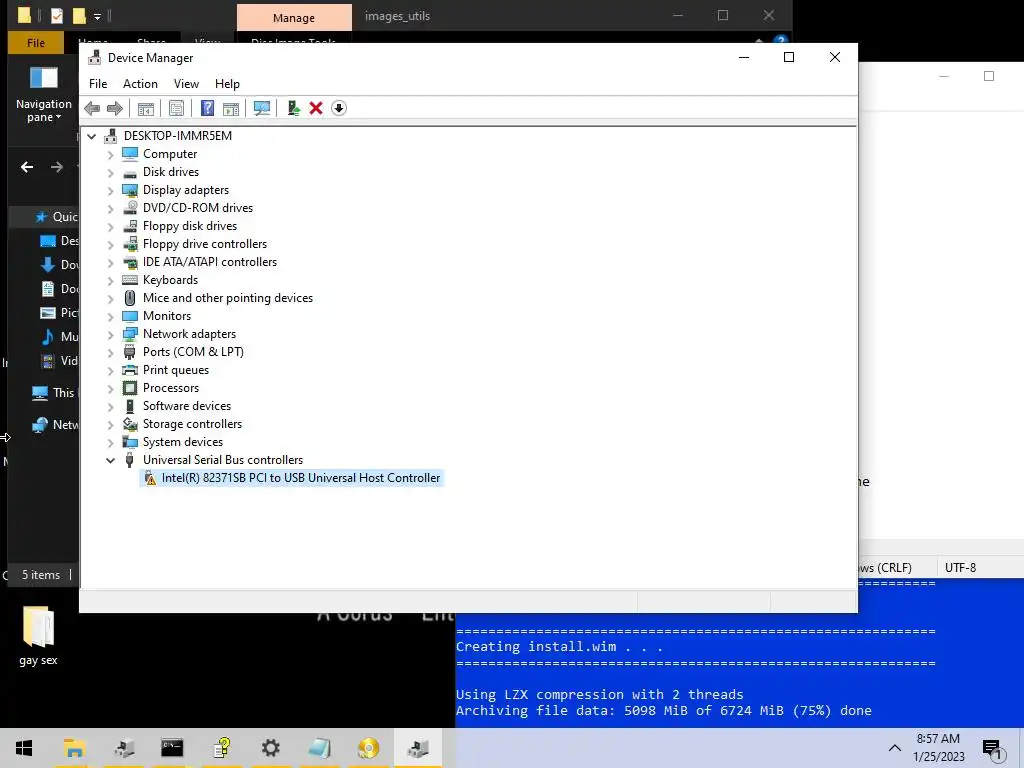1024x768 pixels.
Task: Expand the Computer category
Action: click(110, 155)
